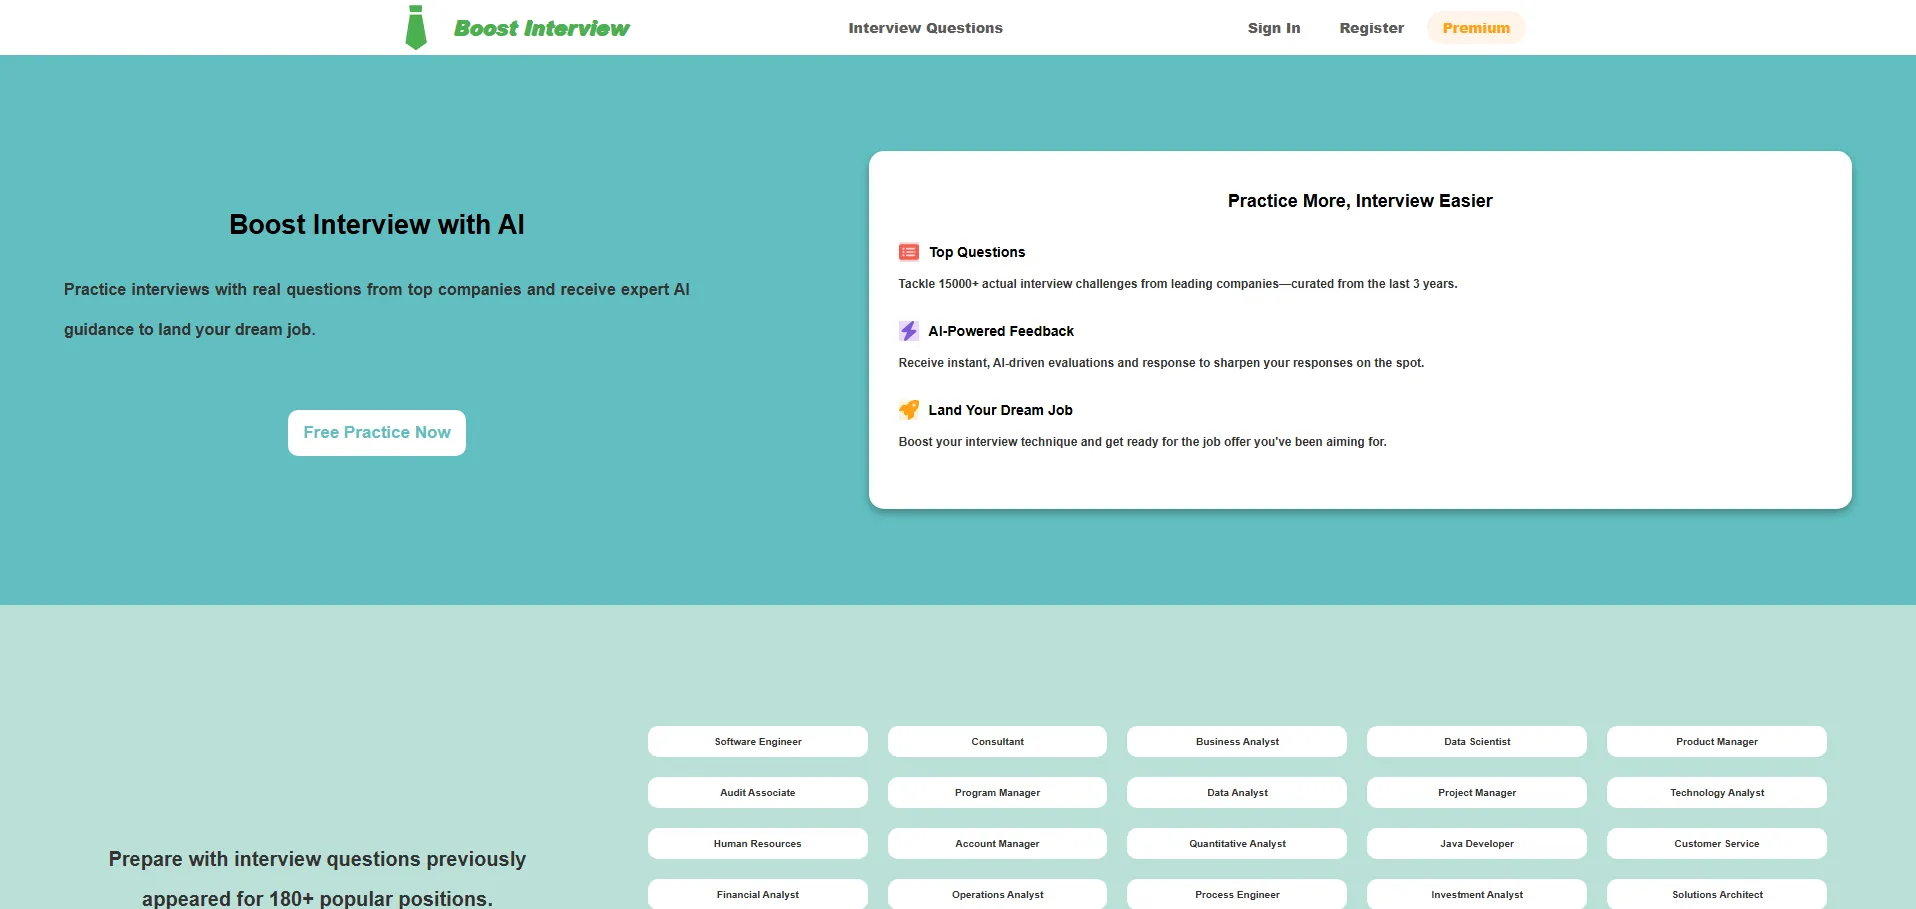This screenshot has height=909, width=1916.
Task: Click the green tie logo icon
Action: click(x=416, y=28)
